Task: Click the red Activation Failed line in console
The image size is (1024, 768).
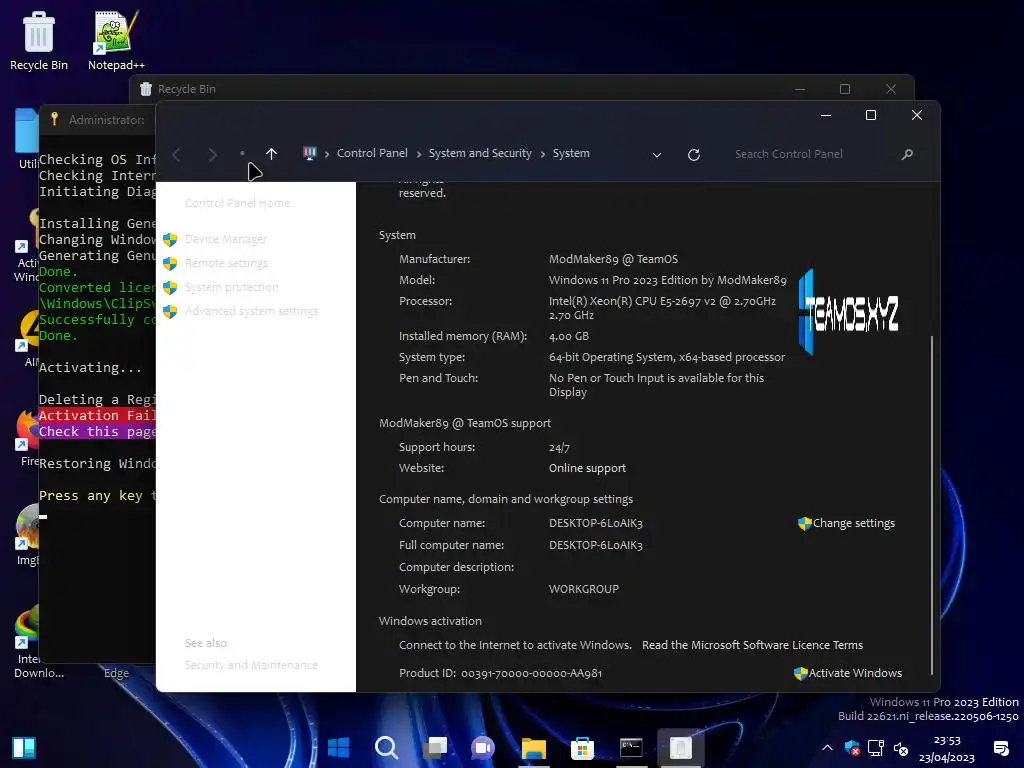Action: pyautogui.click(x=97, y=415)
